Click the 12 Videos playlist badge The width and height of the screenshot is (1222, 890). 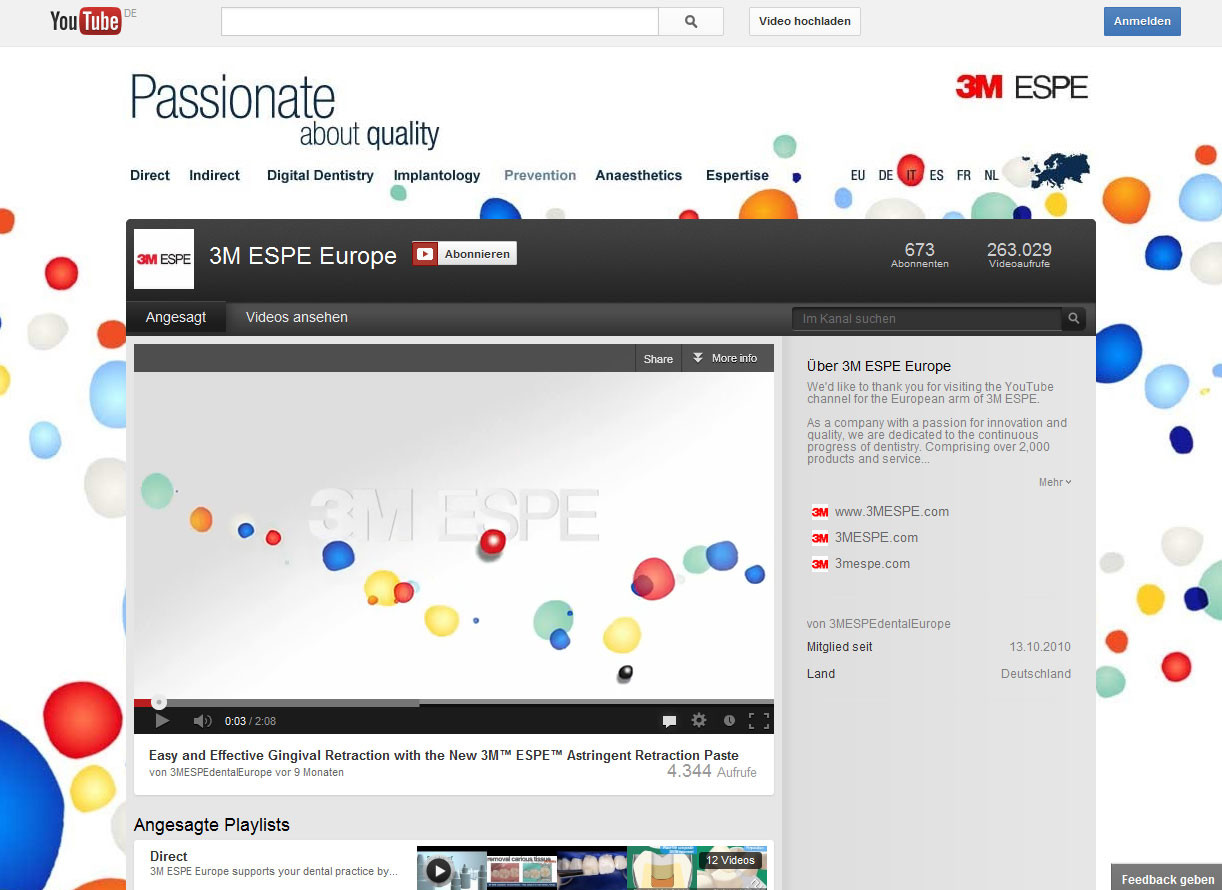(x=730, y=860)
